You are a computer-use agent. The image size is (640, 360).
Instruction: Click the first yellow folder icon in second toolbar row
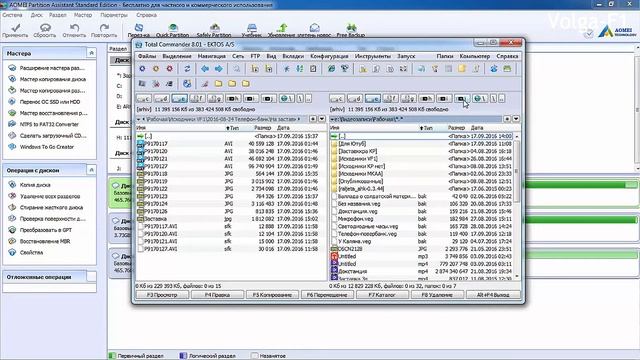(x=218, y=84)
